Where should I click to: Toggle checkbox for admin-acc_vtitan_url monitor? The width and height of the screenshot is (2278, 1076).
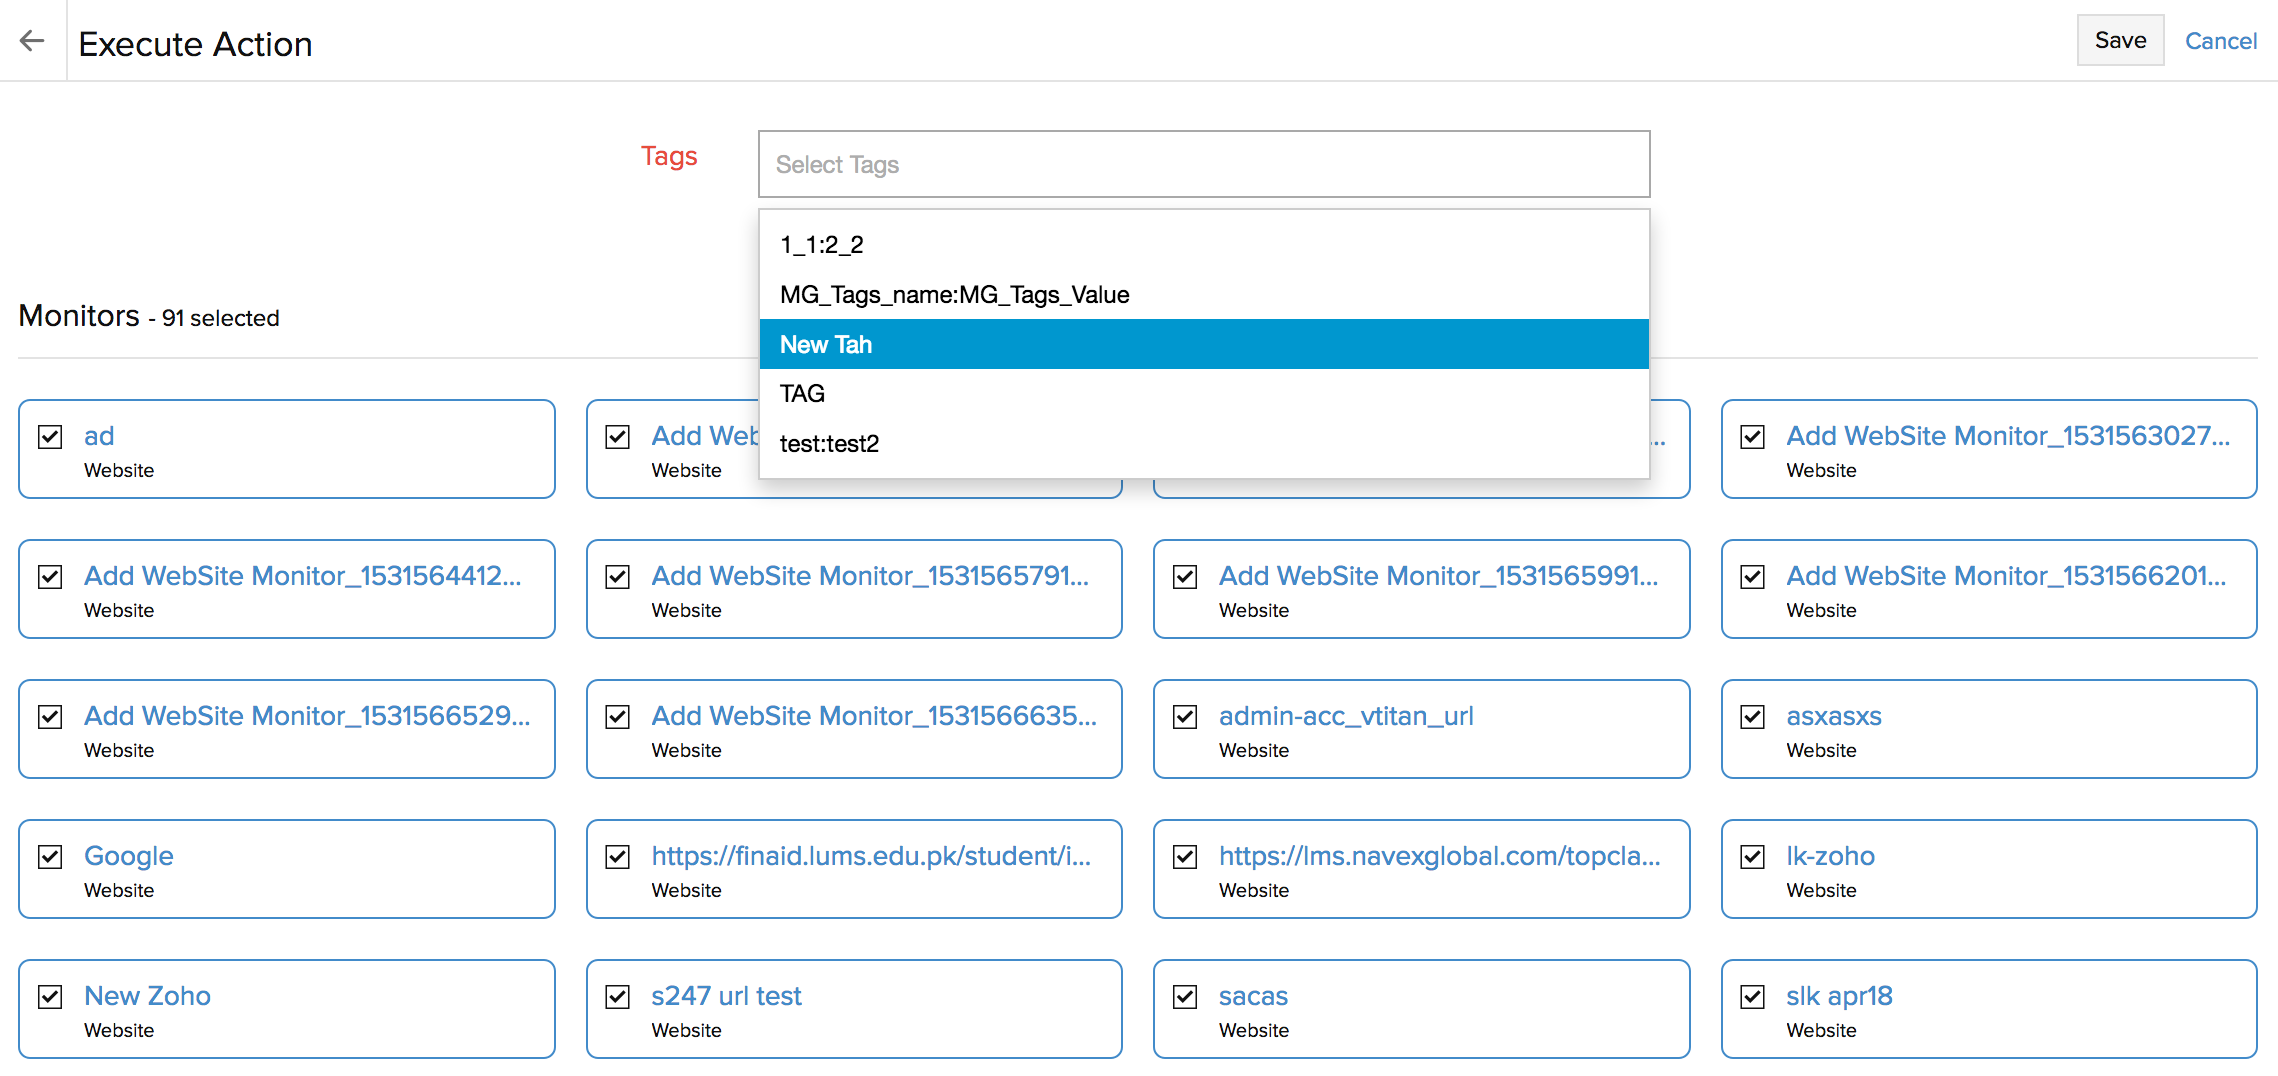point(1185,717)
